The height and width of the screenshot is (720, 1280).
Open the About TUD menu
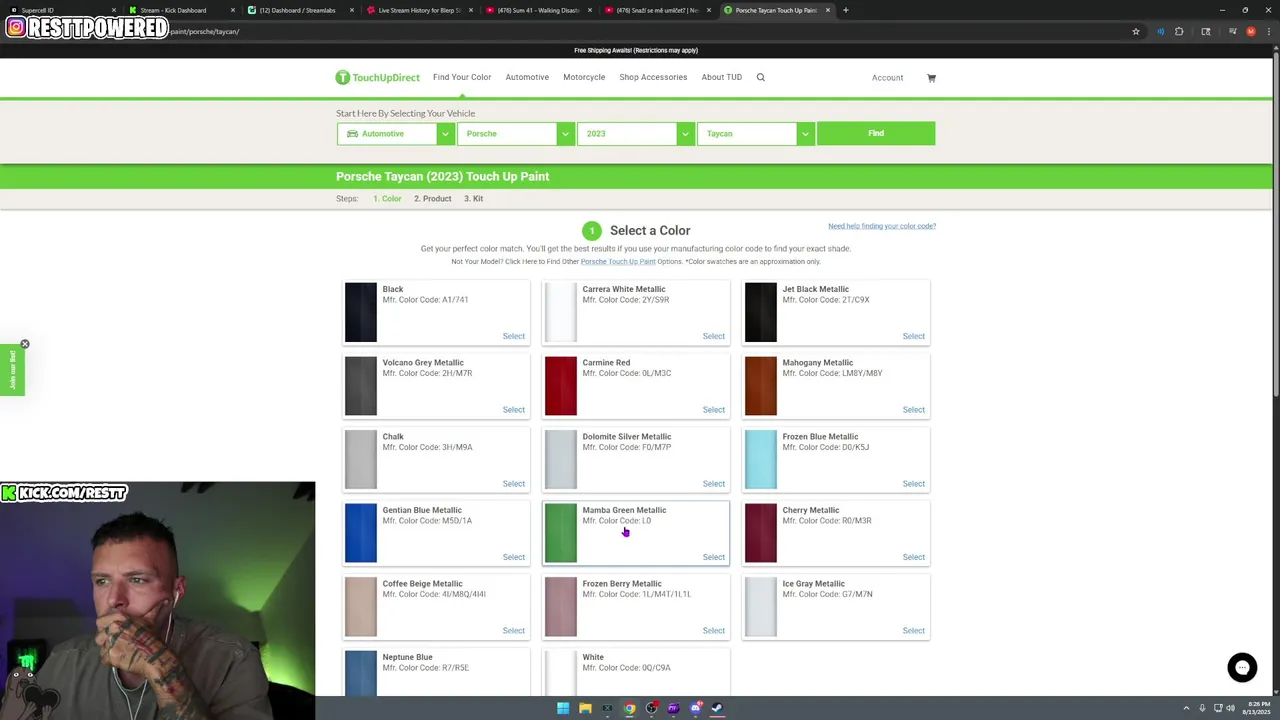721,77
